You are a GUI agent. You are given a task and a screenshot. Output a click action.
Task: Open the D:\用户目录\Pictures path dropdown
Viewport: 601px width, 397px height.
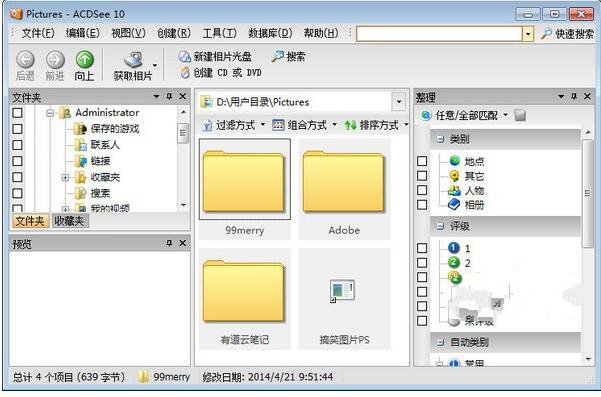click(x=399, y=102)
